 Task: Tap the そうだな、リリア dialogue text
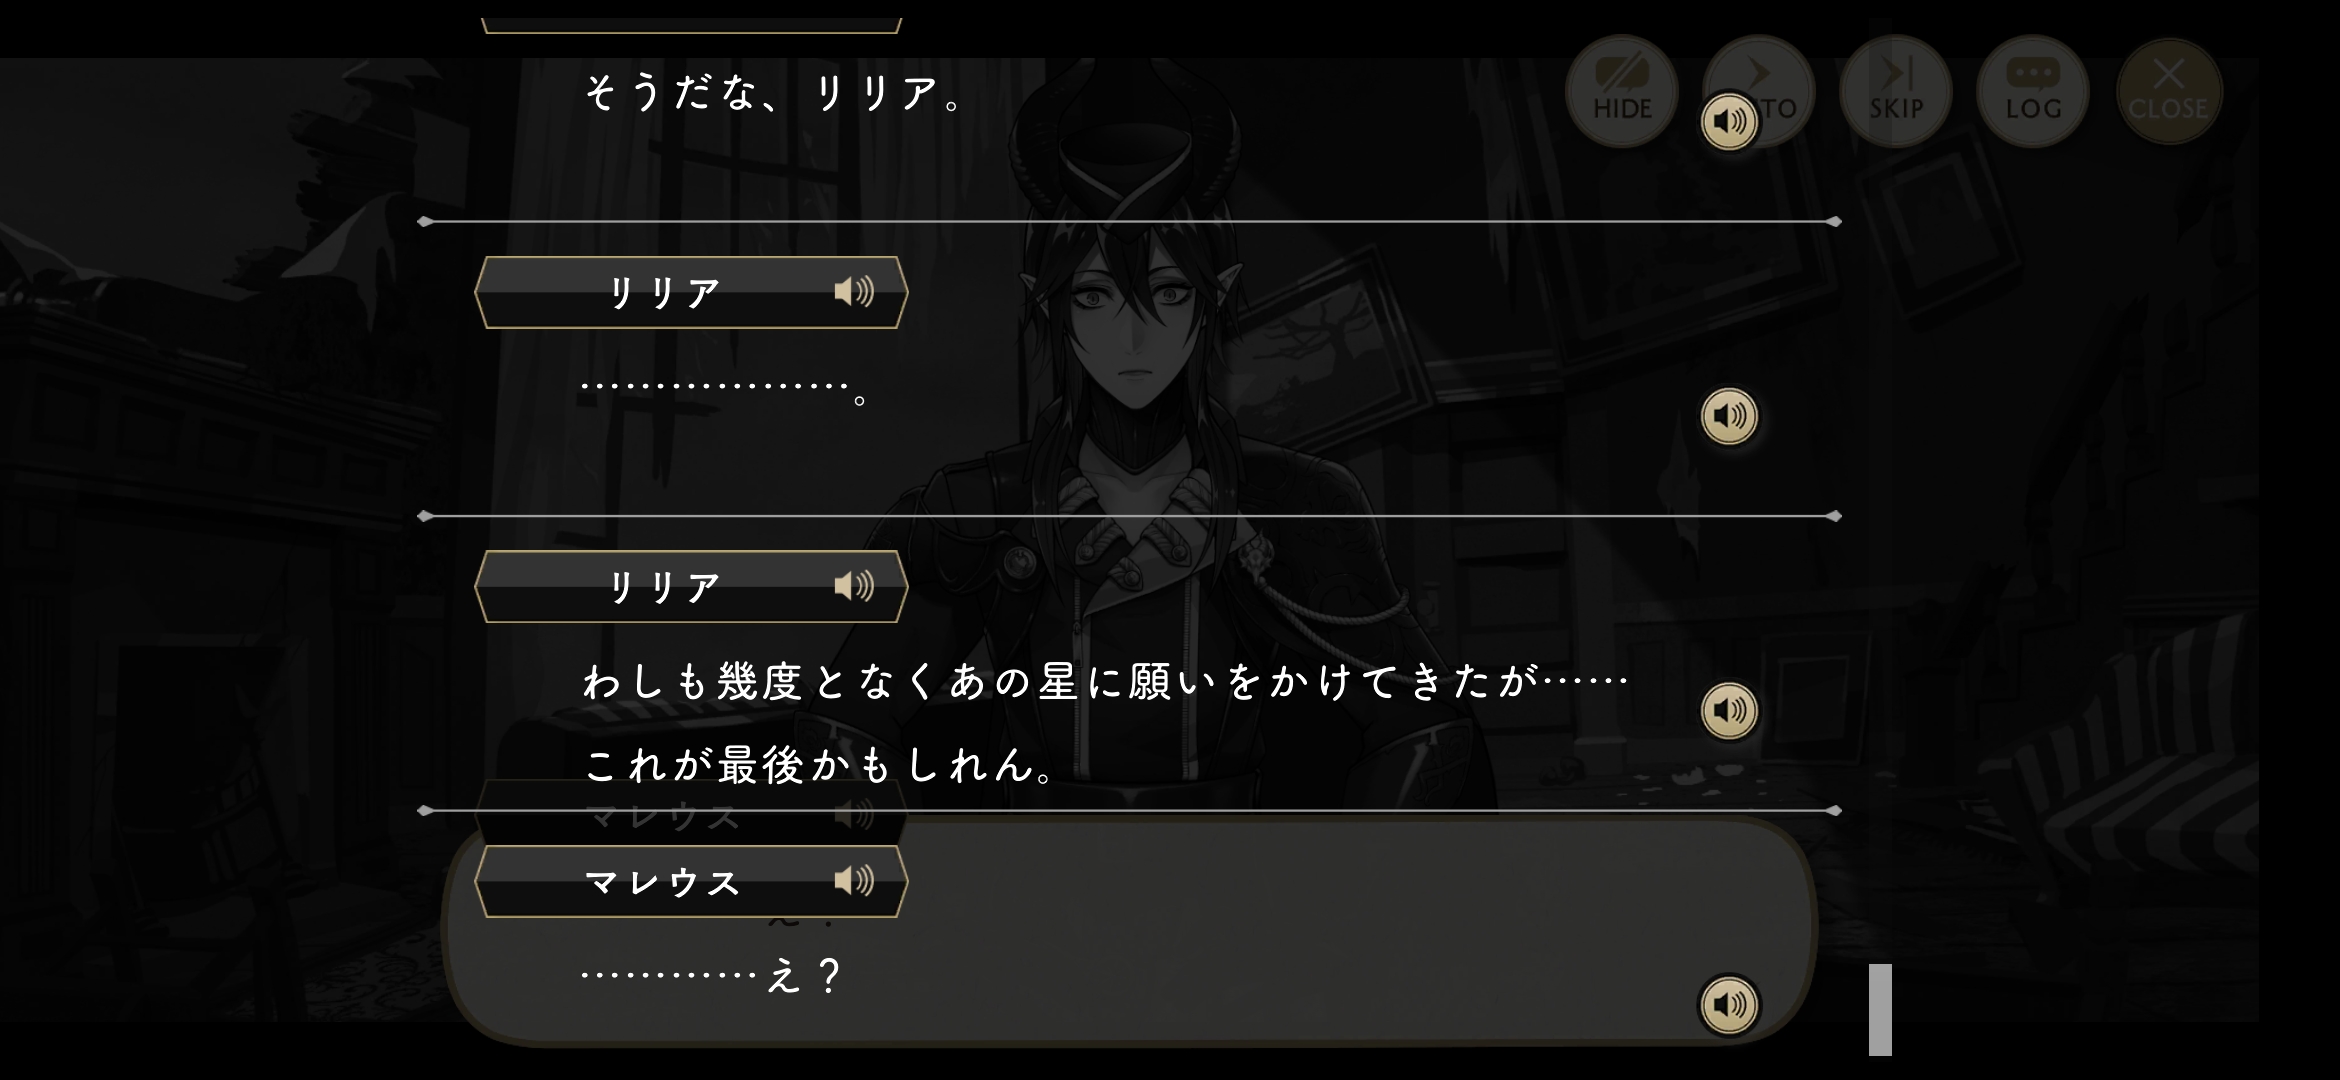tap(773, 94)
